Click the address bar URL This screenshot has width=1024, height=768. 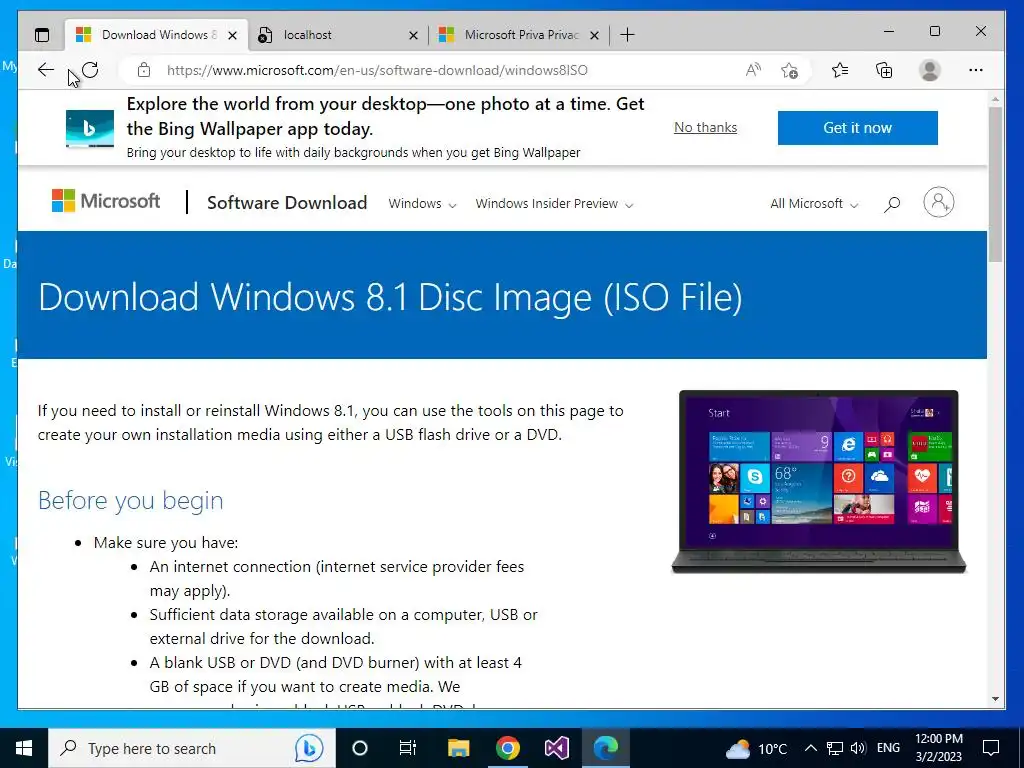click(377, 70)
